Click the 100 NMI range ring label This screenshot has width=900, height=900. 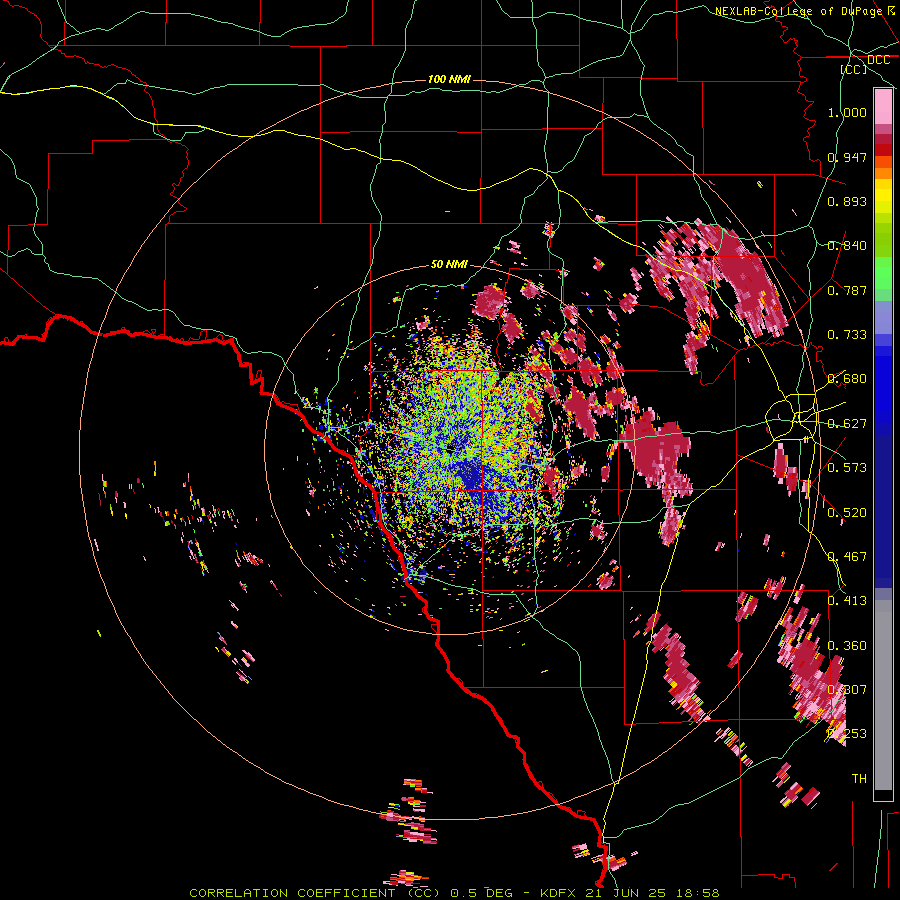pos(449,79)
